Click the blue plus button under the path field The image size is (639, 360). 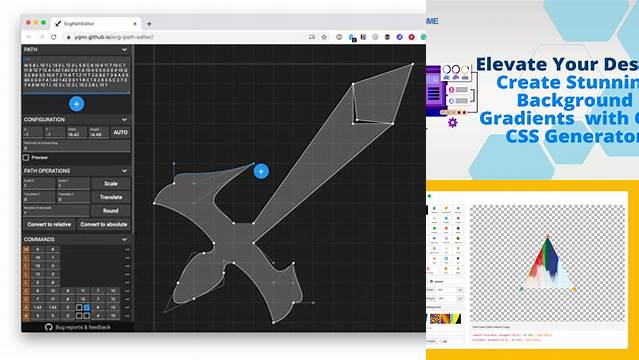coord(77,104)
